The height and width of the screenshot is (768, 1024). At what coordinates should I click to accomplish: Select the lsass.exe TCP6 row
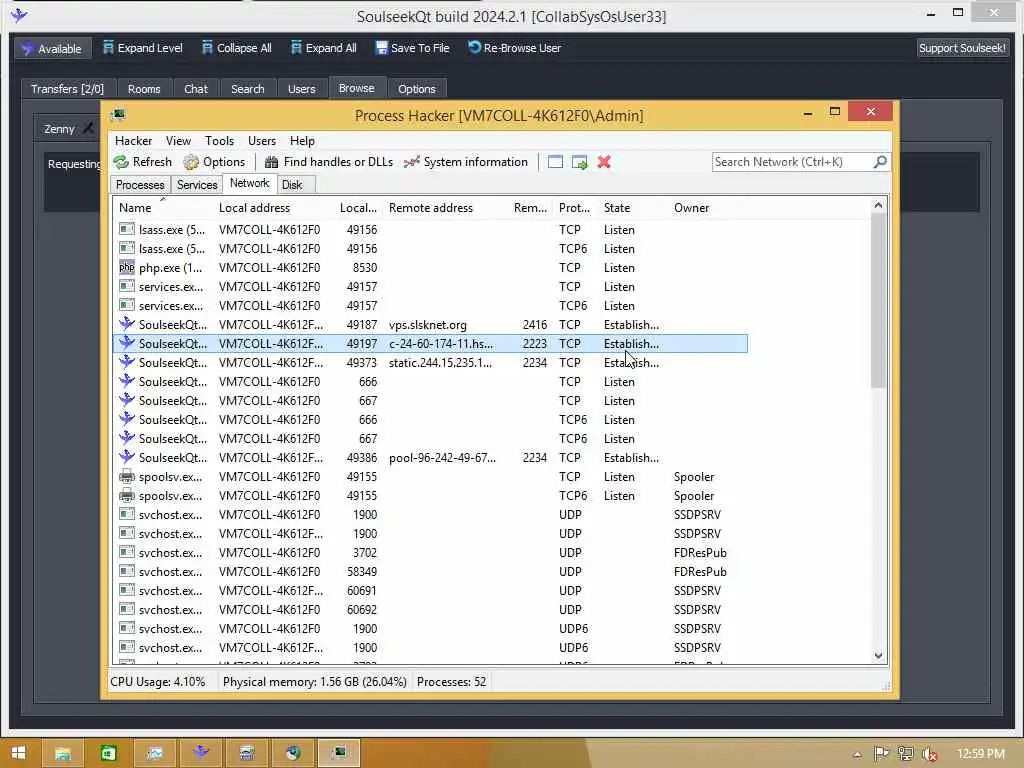coord(430,249)
